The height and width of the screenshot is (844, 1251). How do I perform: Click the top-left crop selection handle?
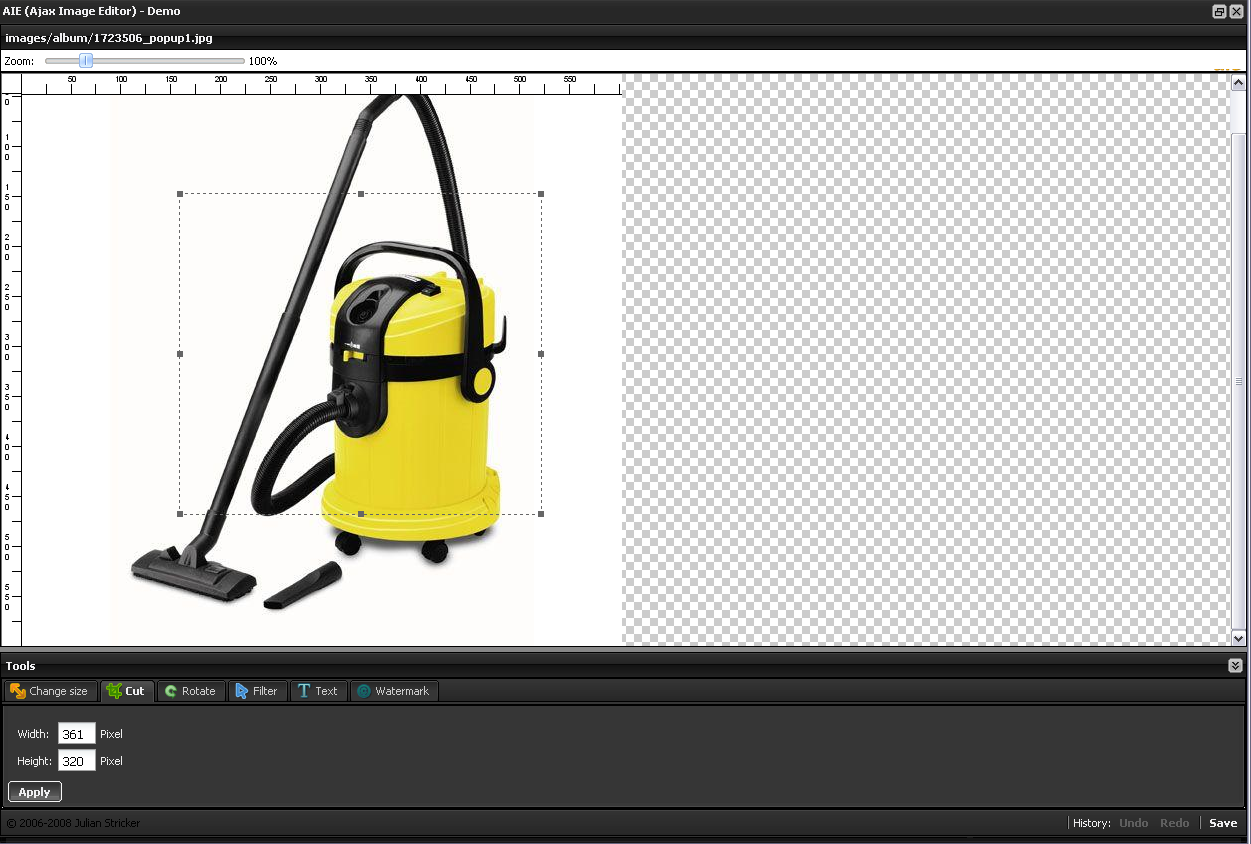[x=180, y=194]
